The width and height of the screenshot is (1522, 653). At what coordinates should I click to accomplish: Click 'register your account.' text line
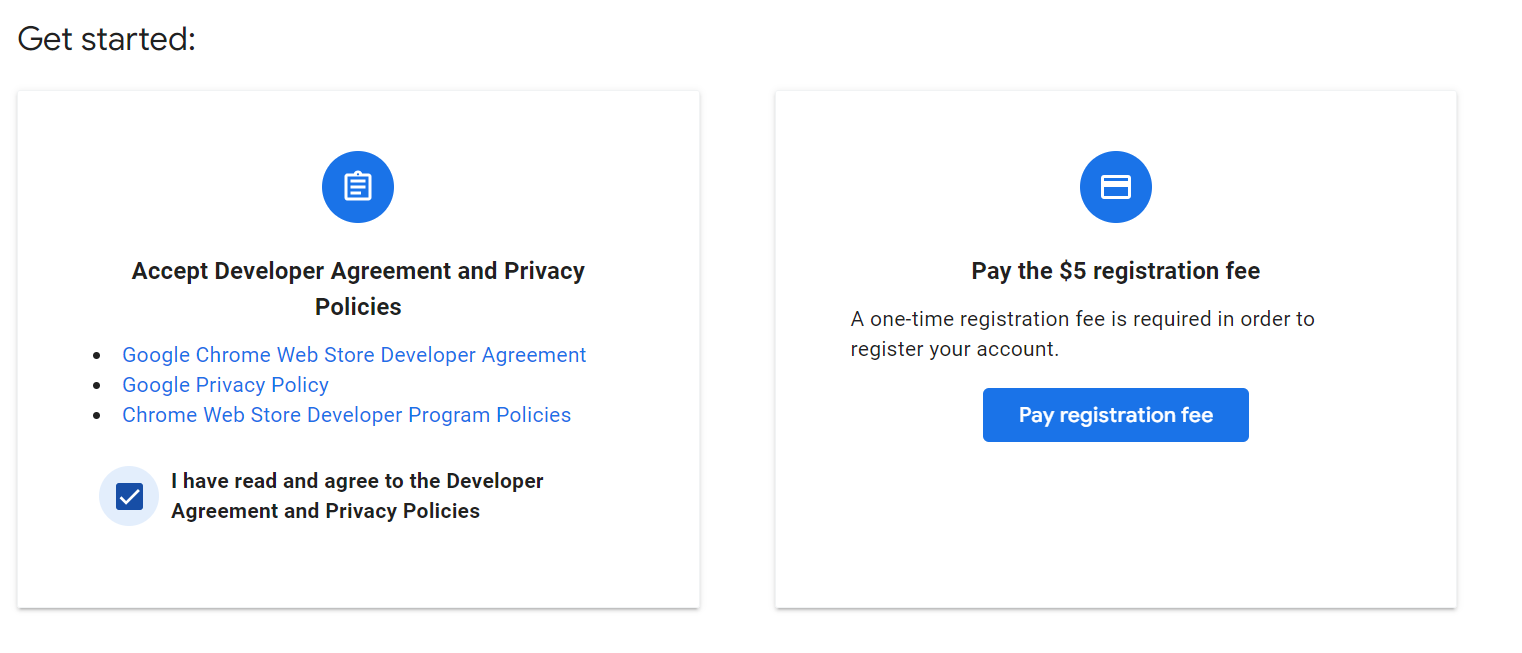(954, 349)
